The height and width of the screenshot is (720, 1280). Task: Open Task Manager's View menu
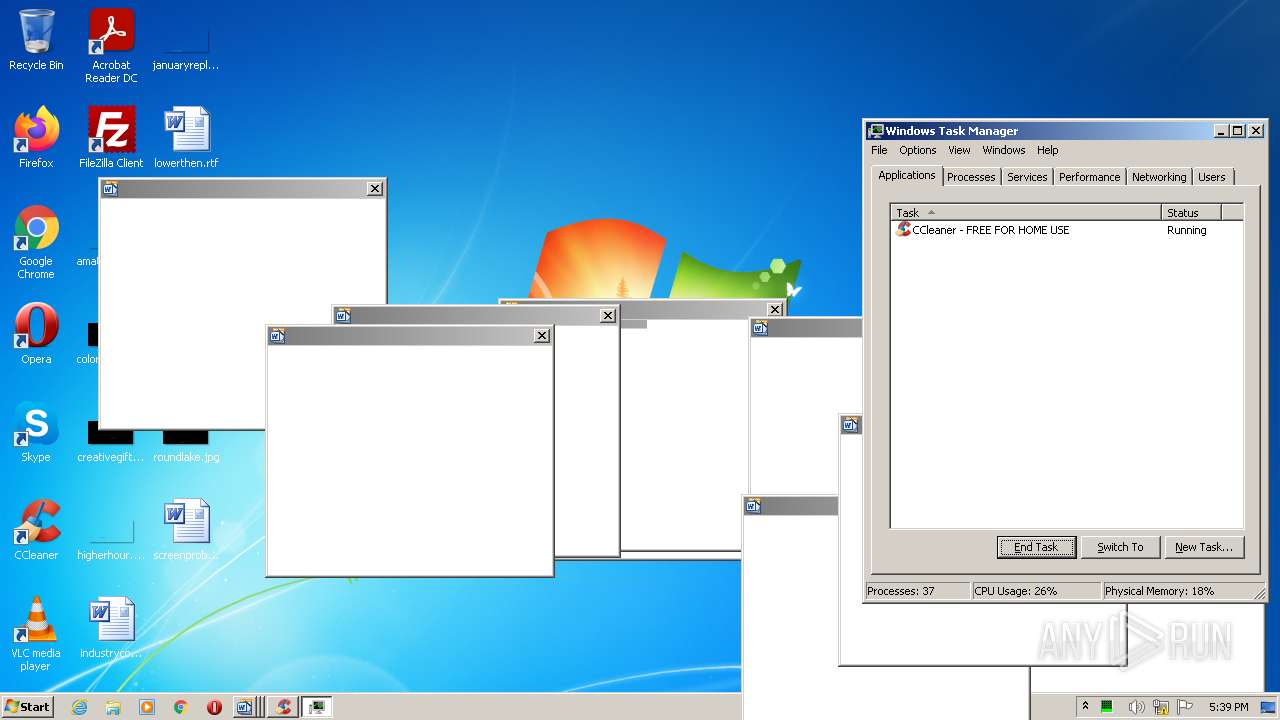[959, 150]
